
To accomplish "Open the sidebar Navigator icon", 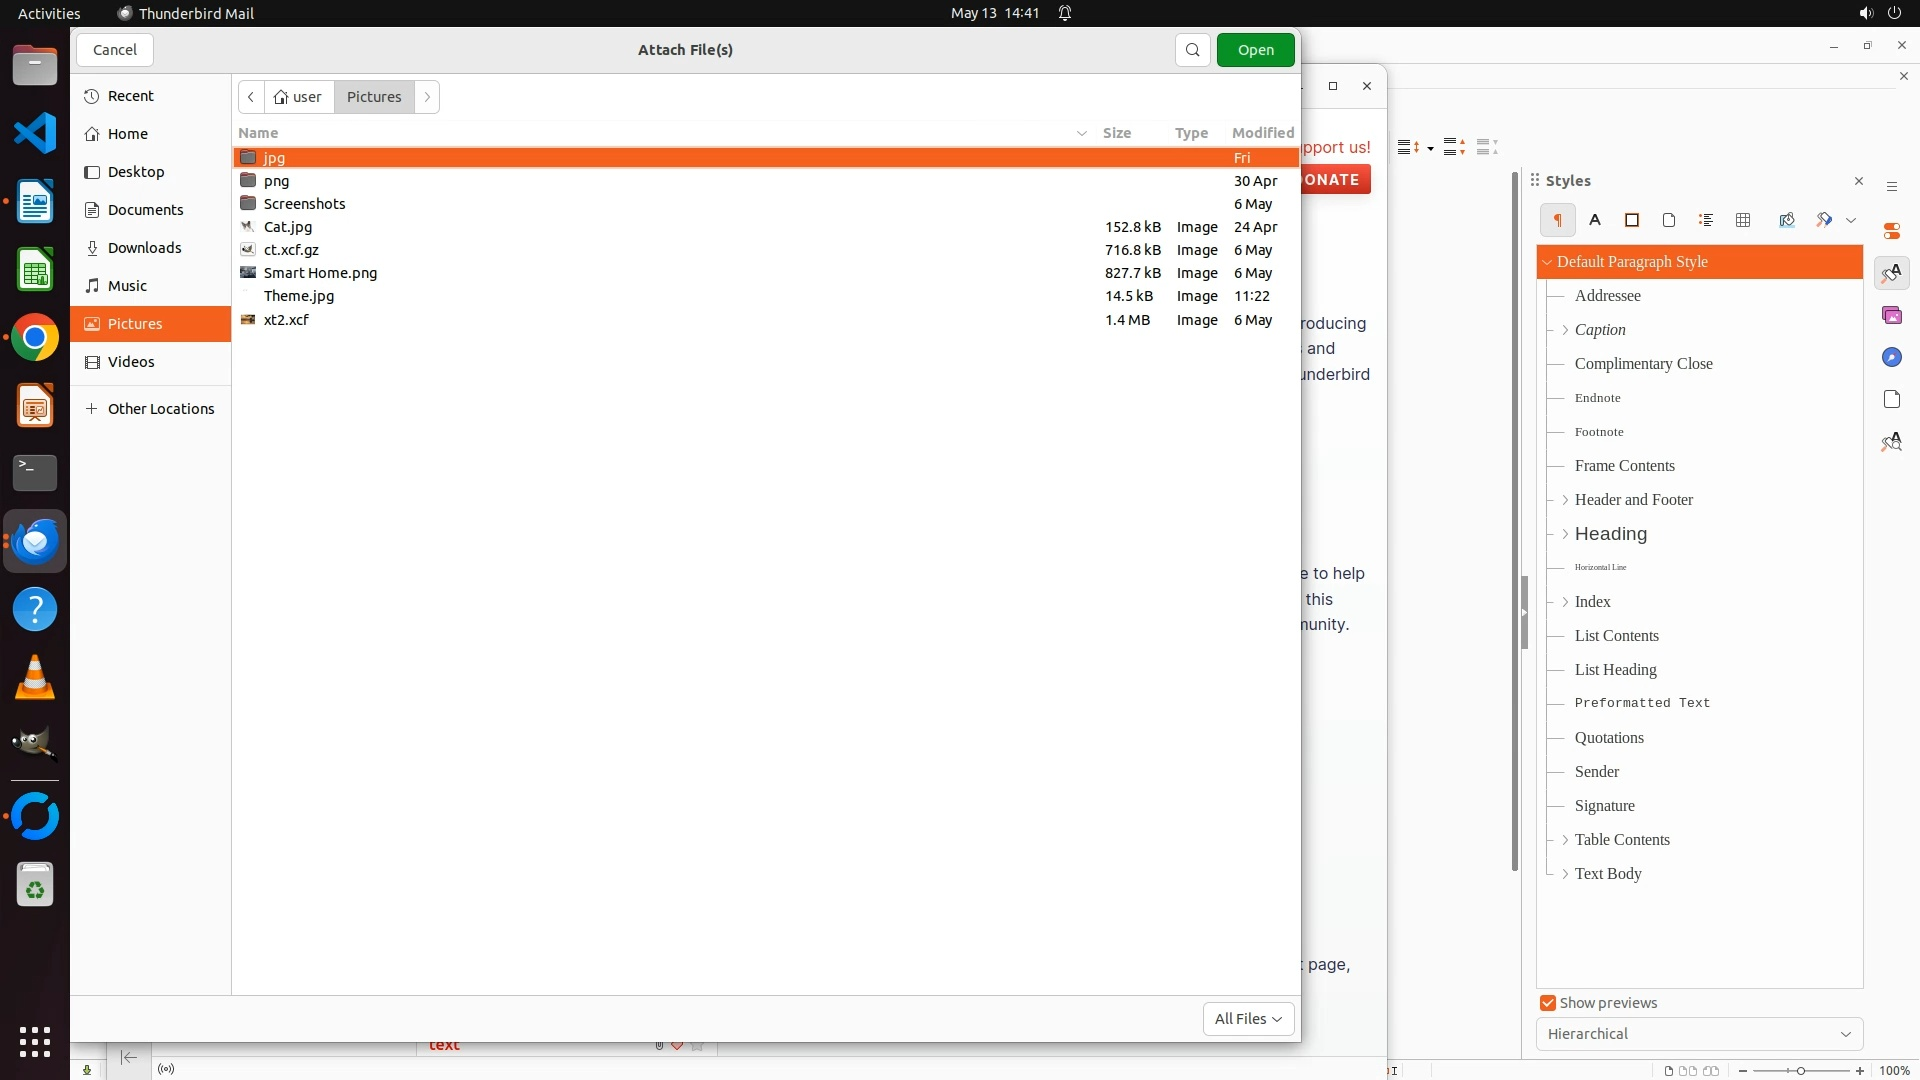I will pos(1891,358).
